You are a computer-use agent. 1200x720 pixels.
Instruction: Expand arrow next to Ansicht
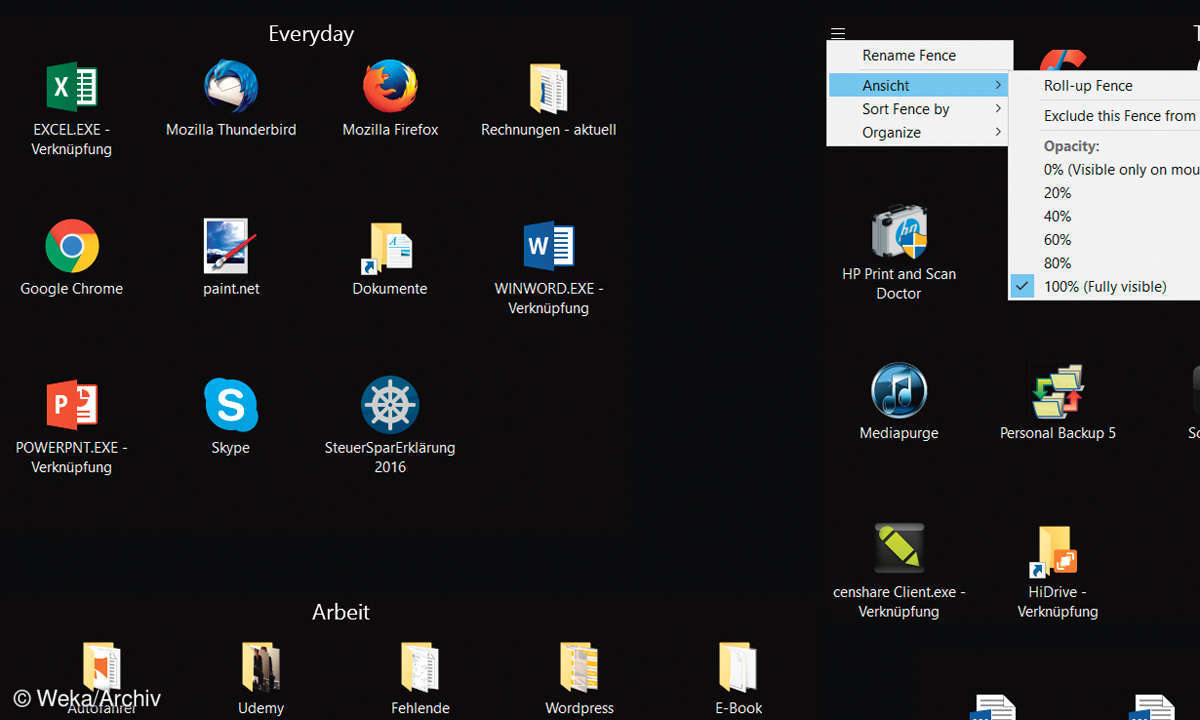[x=998, y=85]
